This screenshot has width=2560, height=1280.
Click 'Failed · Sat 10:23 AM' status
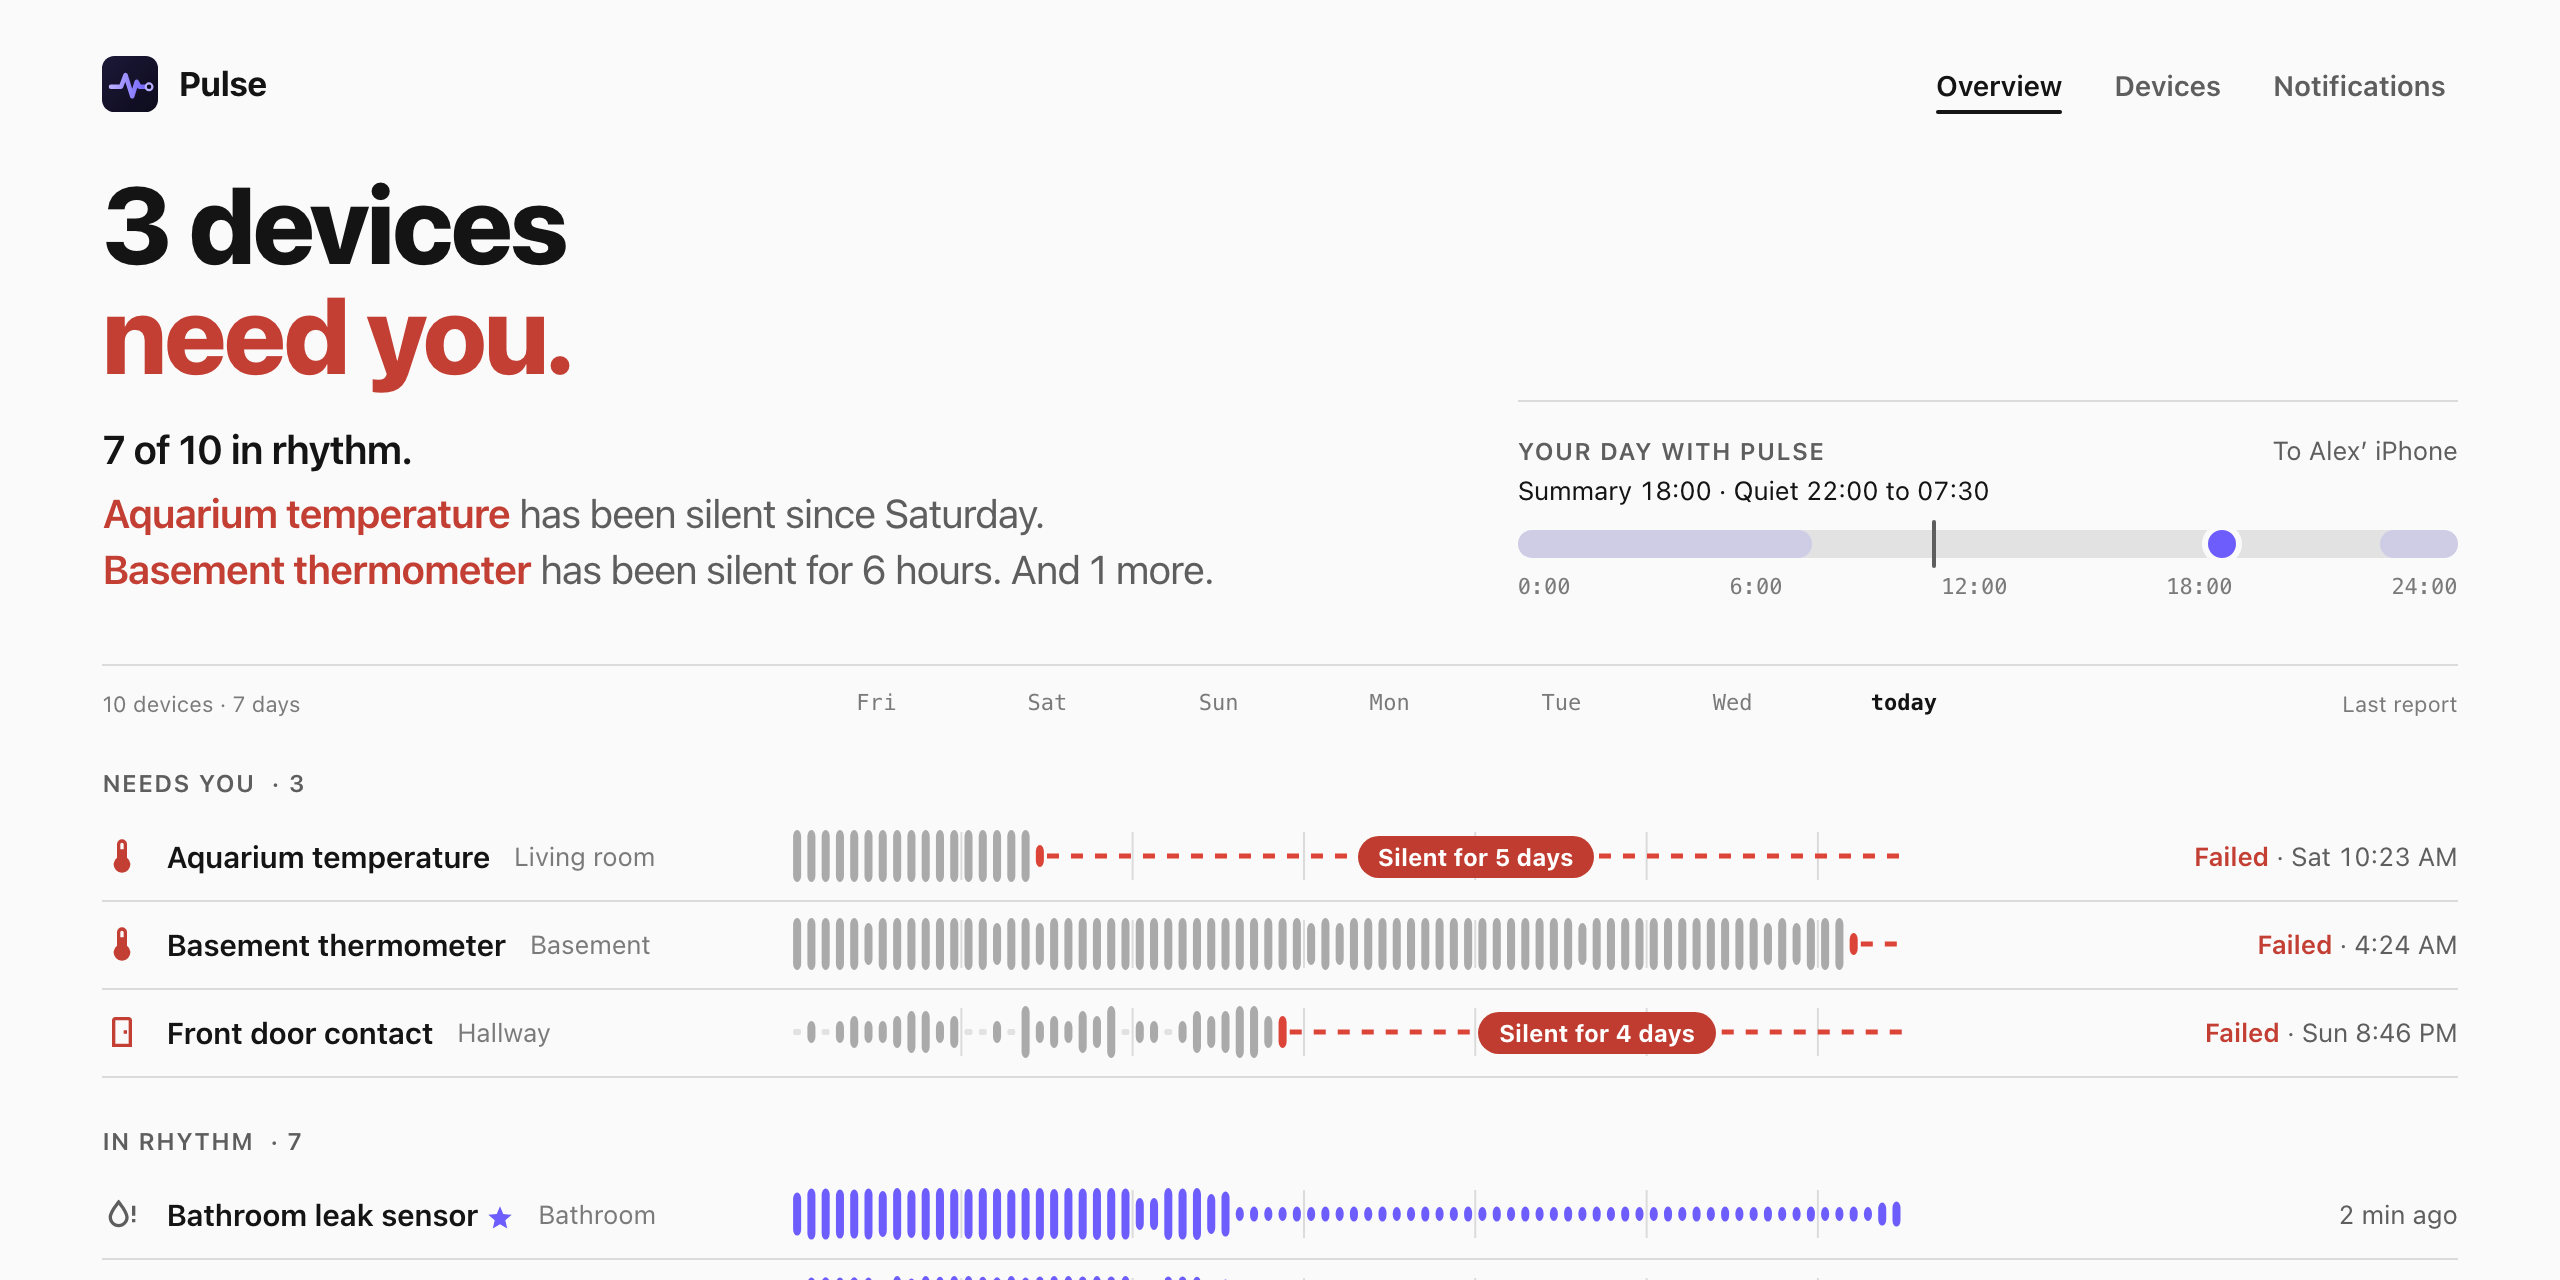2325,857
